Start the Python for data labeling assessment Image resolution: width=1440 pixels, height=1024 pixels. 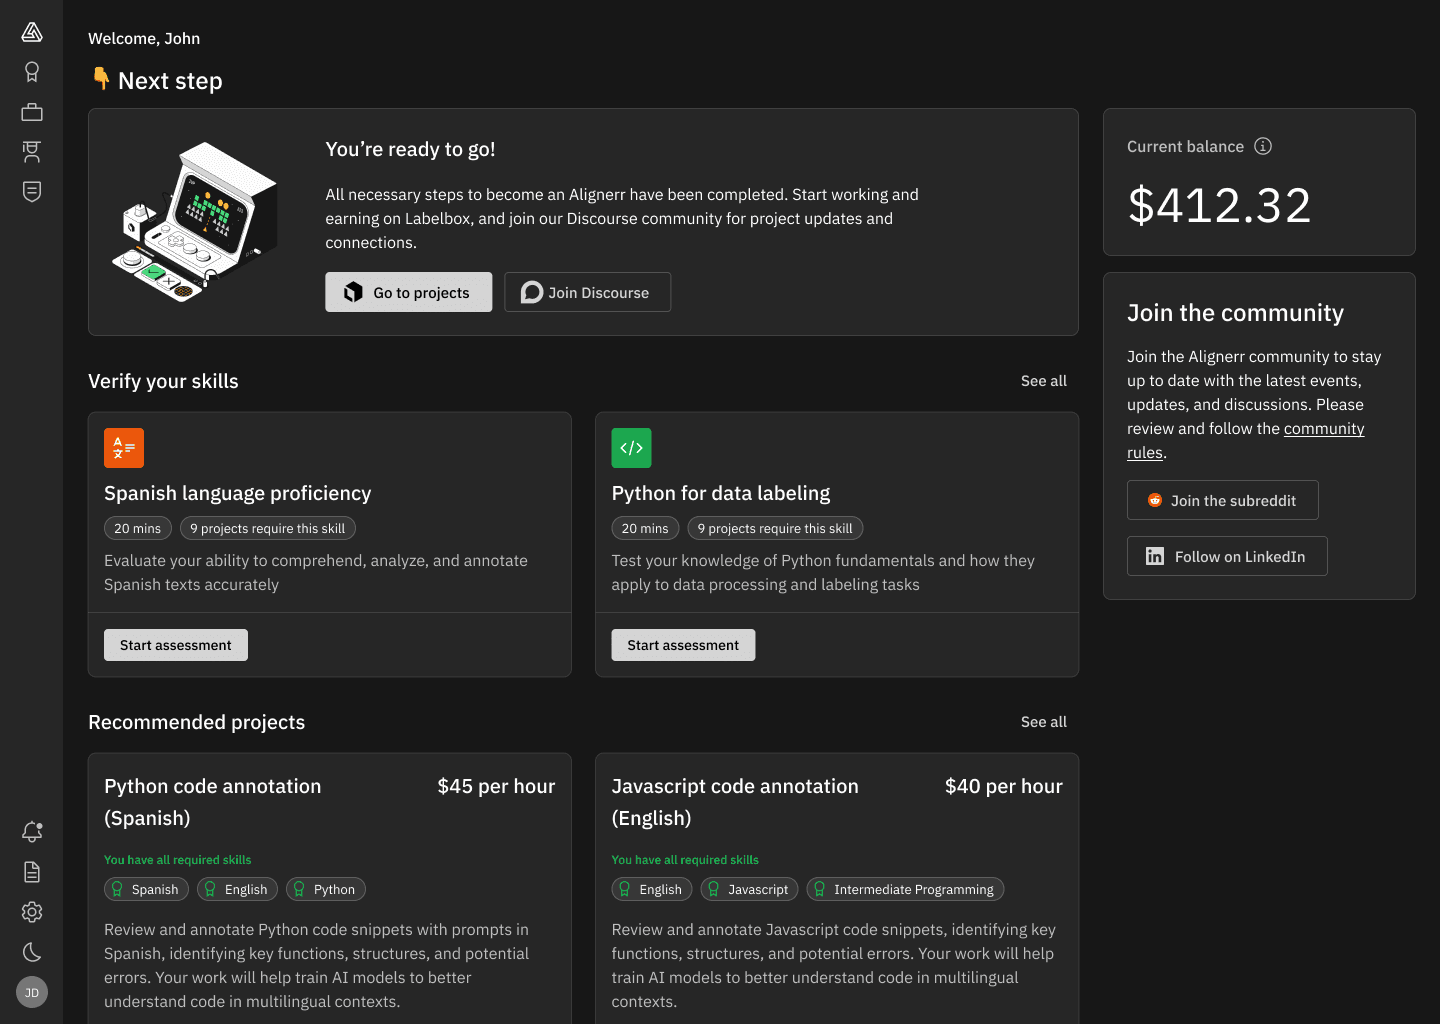coord(683,645)
